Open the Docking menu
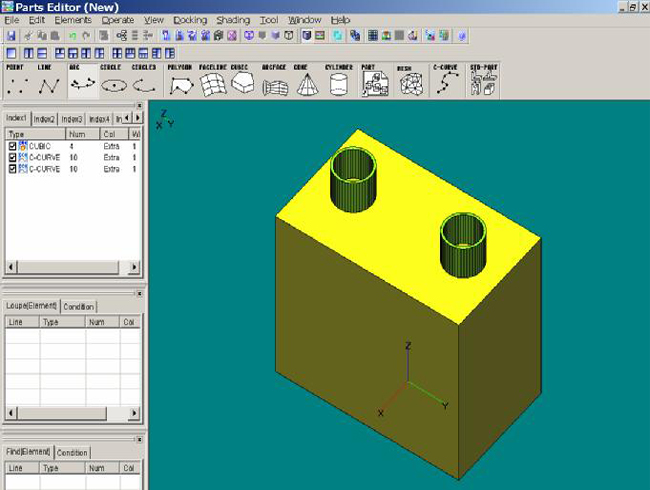The image size is (650, 490). coord(190,20)
